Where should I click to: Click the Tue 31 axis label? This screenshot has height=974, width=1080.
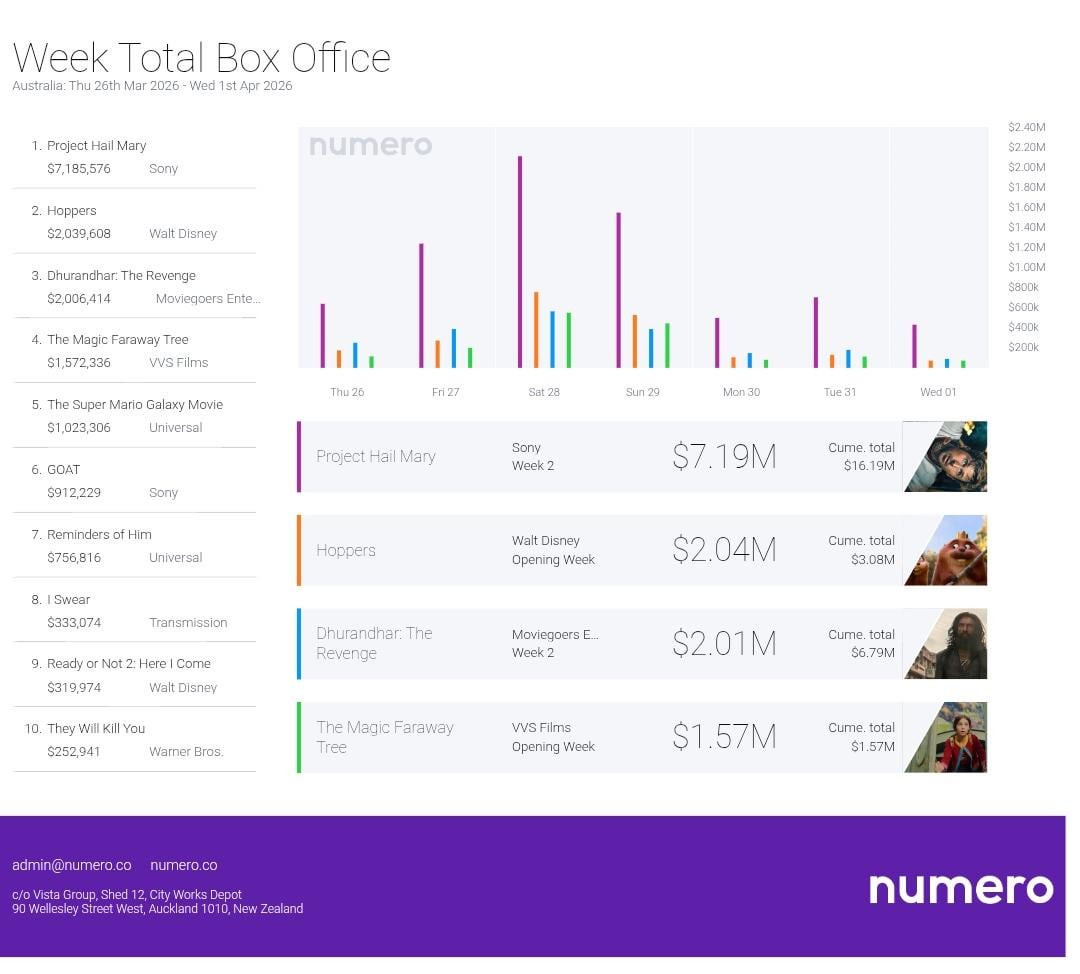coord(839,392)
